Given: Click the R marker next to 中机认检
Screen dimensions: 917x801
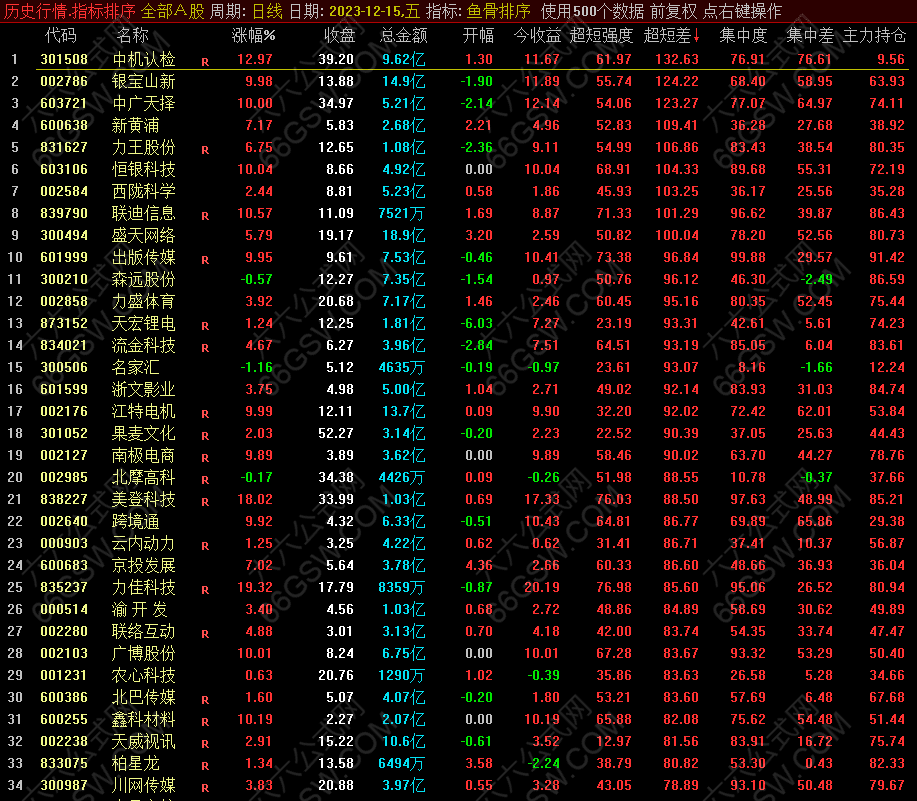Looking at the screenshot, I should click(205, 61).
